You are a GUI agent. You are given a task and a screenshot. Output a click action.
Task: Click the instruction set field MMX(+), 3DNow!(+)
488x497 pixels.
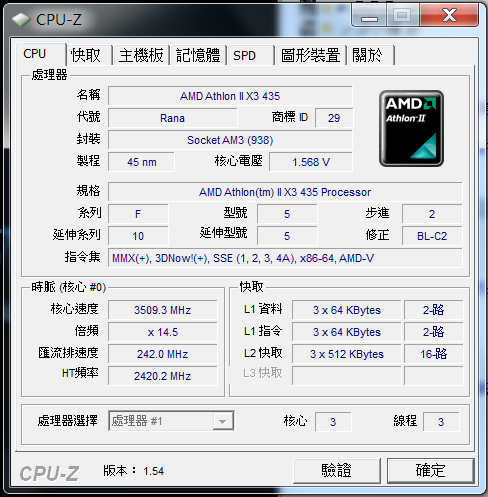tap(285, 258)
